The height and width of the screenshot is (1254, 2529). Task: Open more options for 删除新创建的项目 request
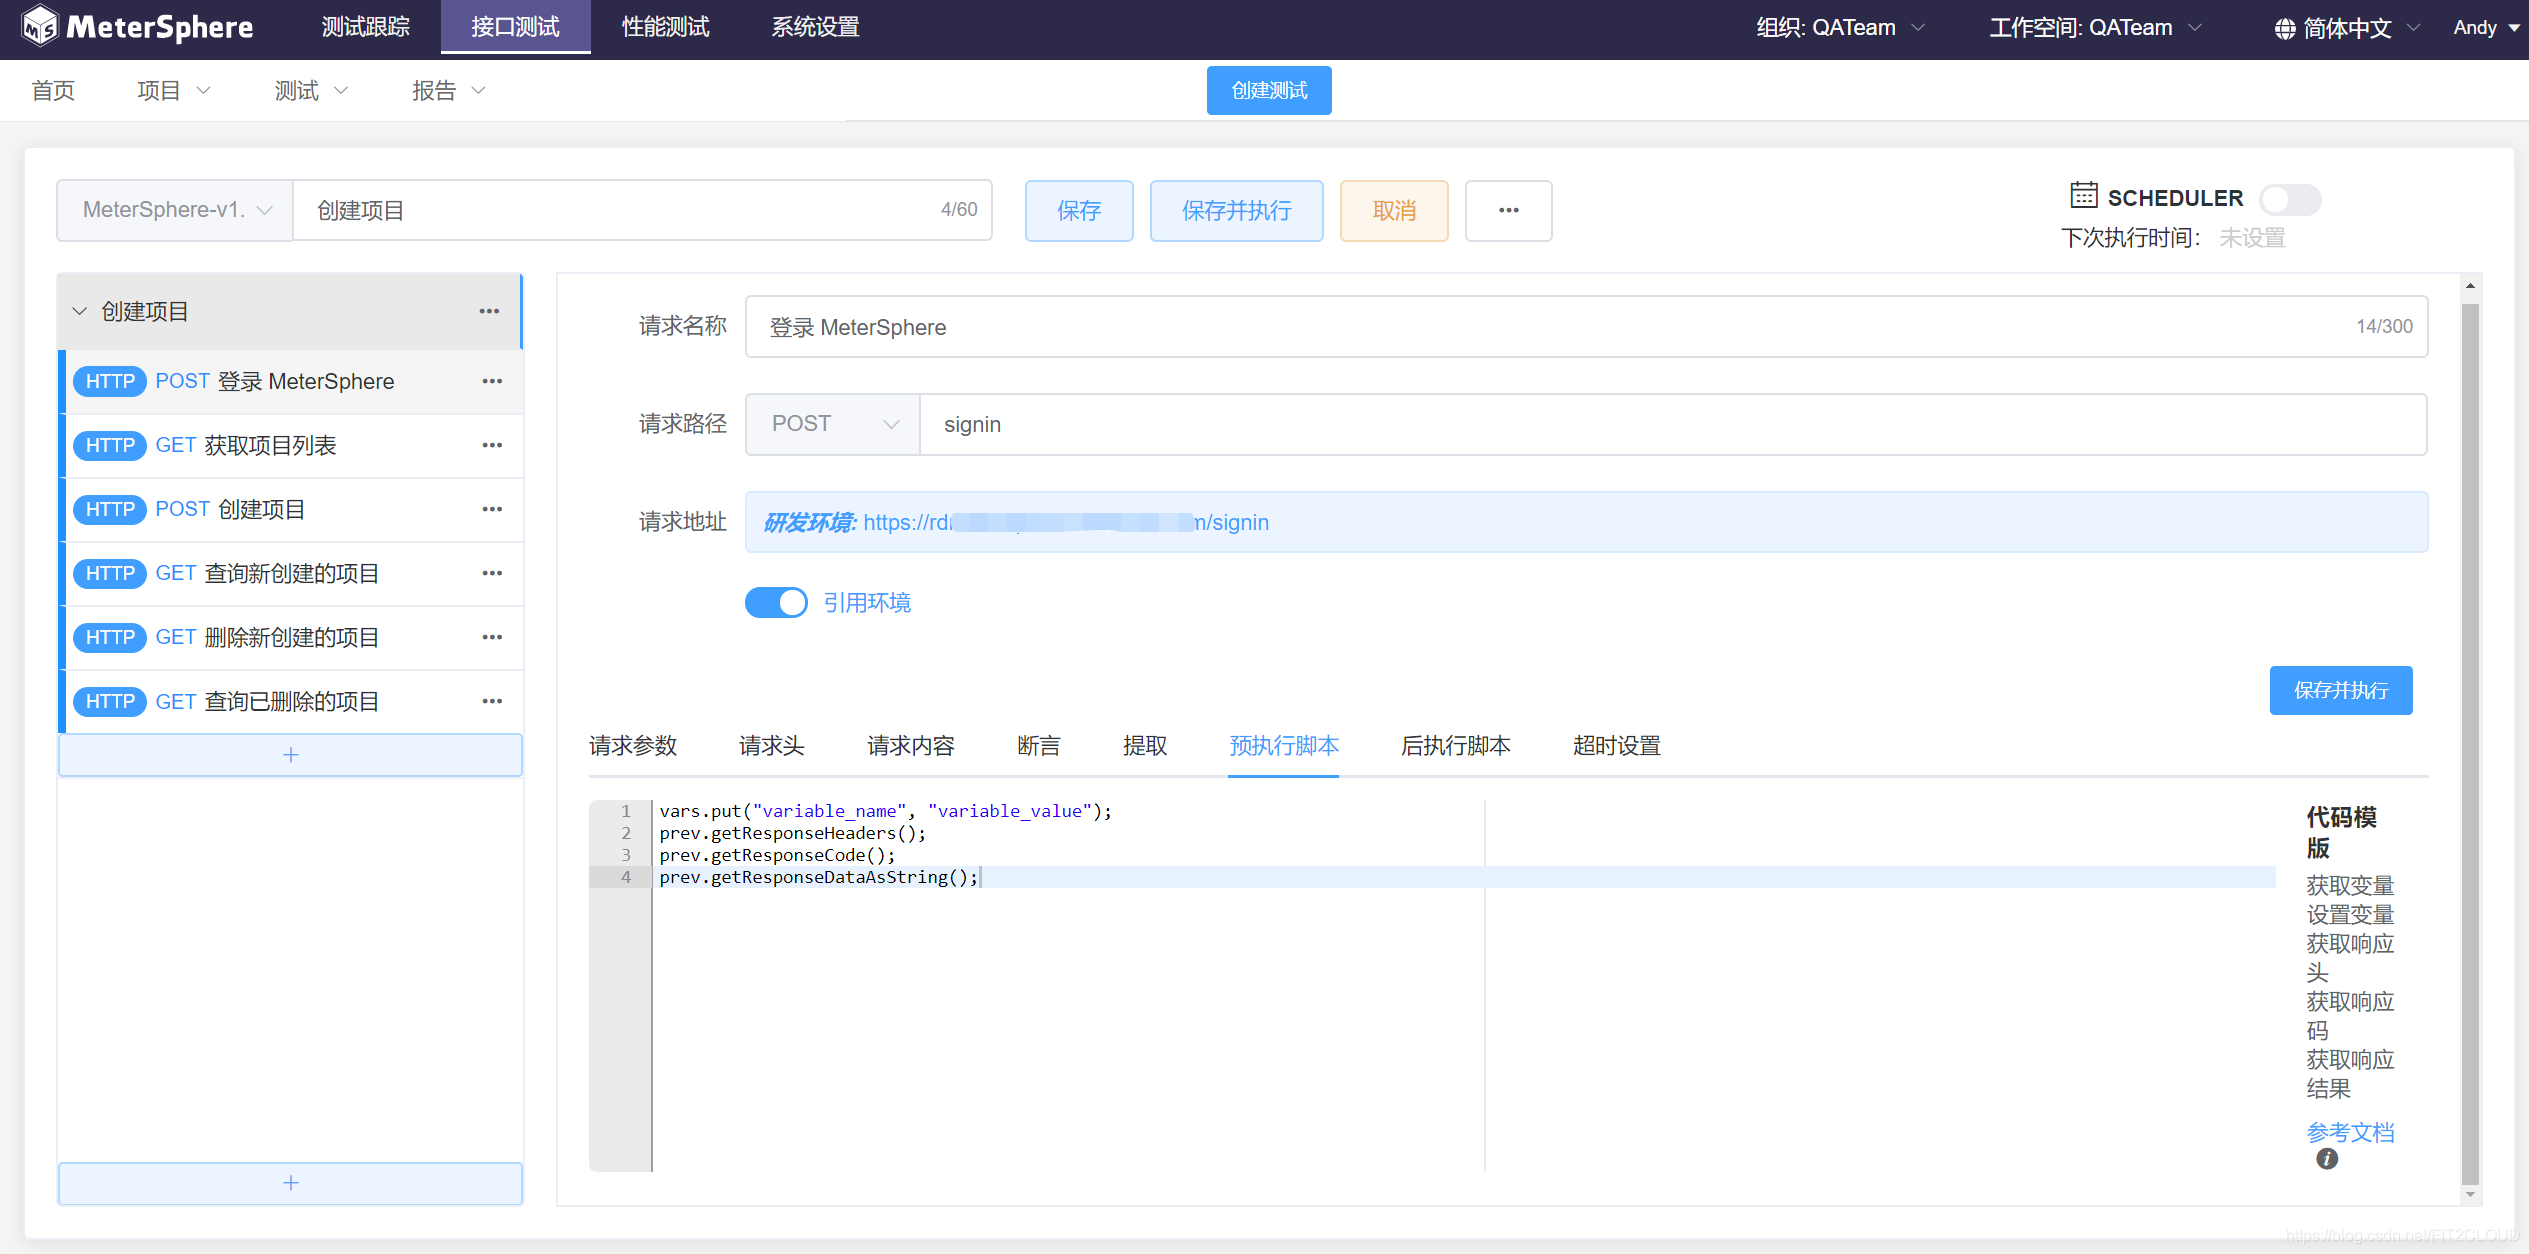tap(492, 637)
